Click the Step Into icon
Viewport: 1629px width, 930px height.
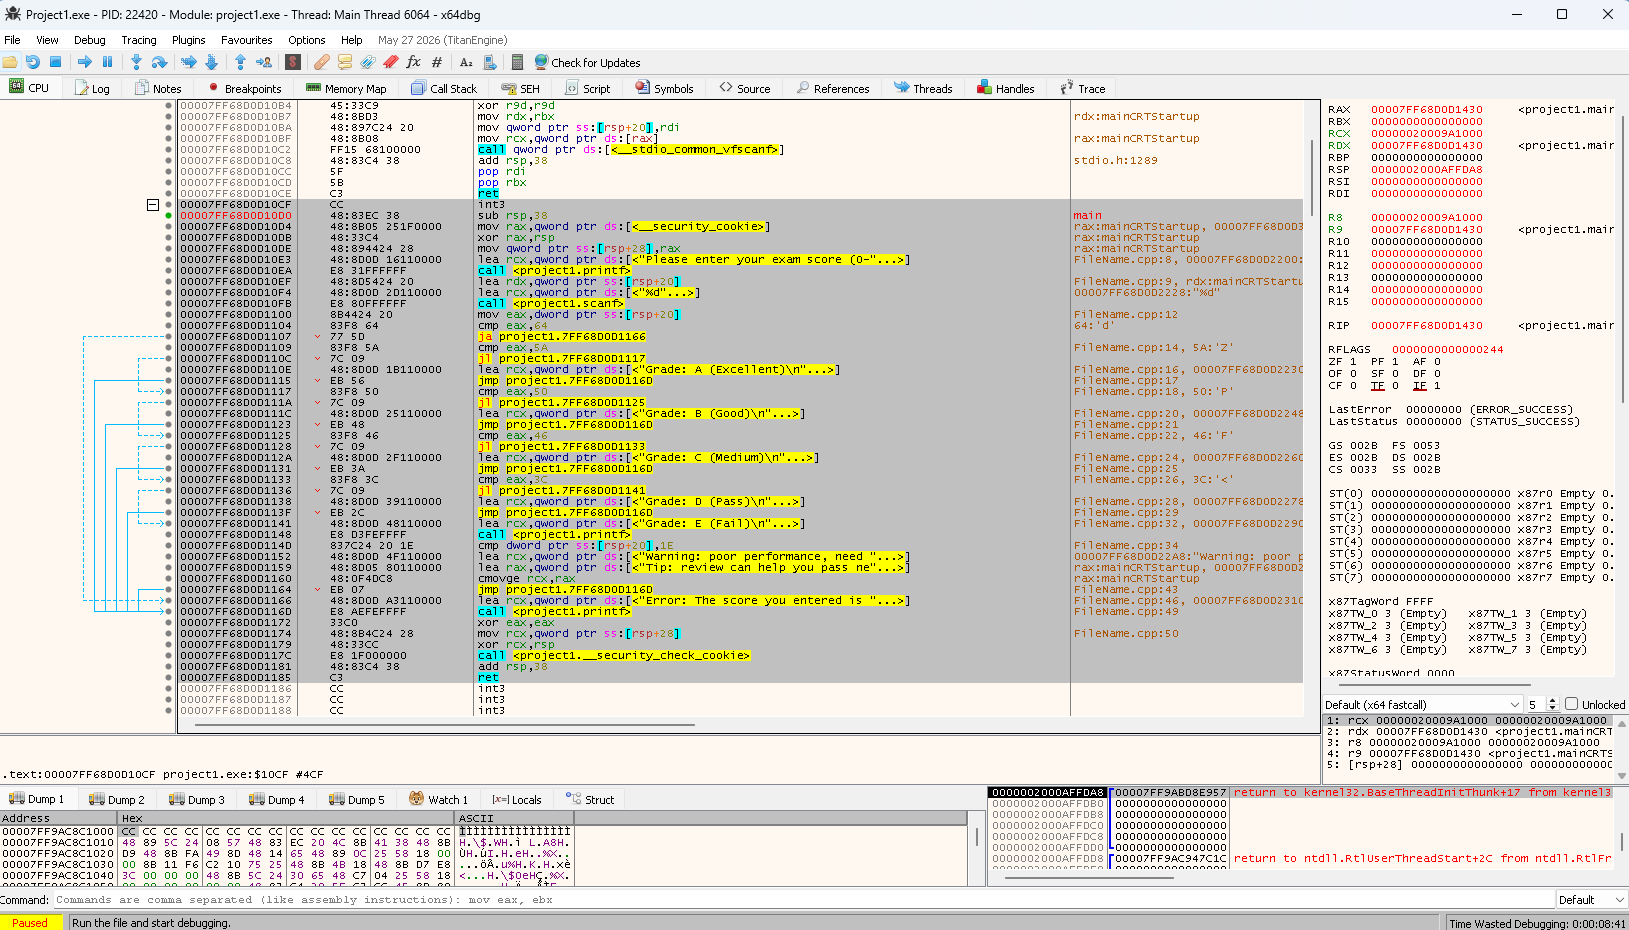136,62
